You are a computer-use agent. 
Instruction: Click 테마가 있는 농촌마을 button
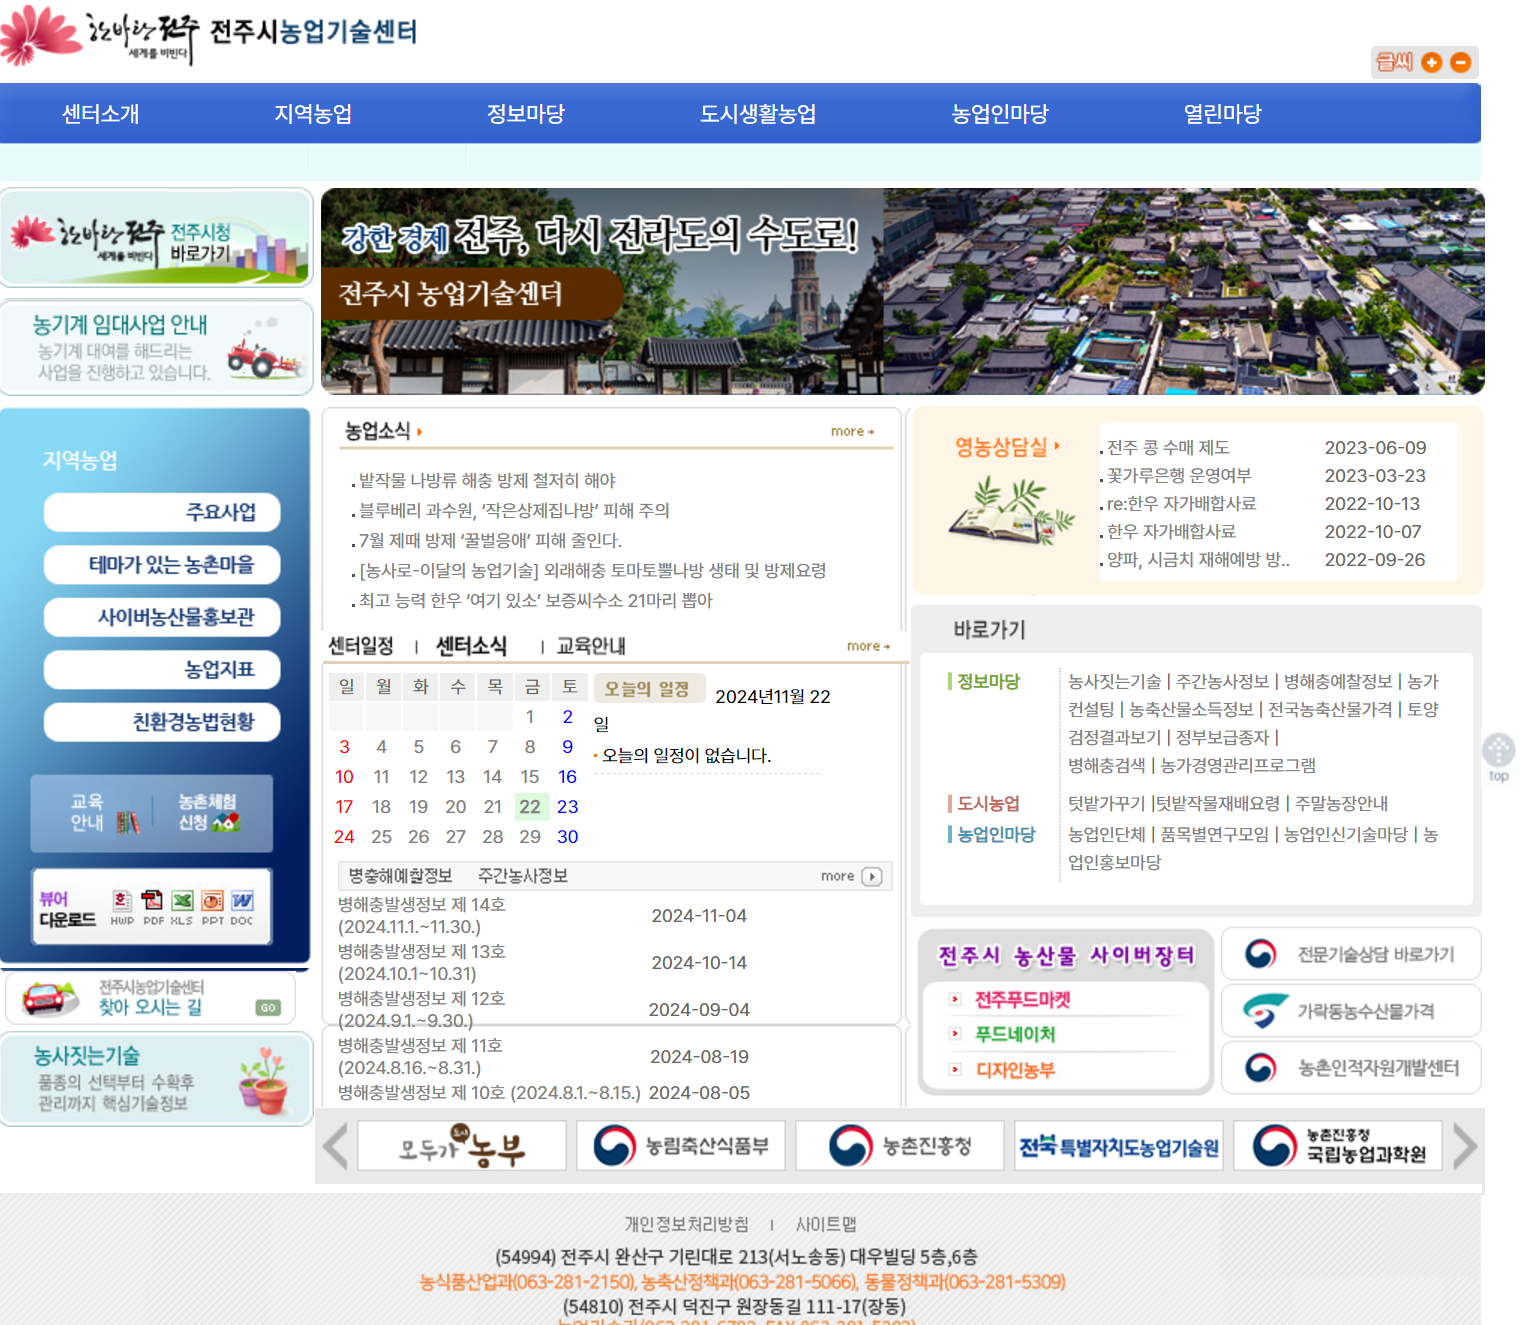162,565
